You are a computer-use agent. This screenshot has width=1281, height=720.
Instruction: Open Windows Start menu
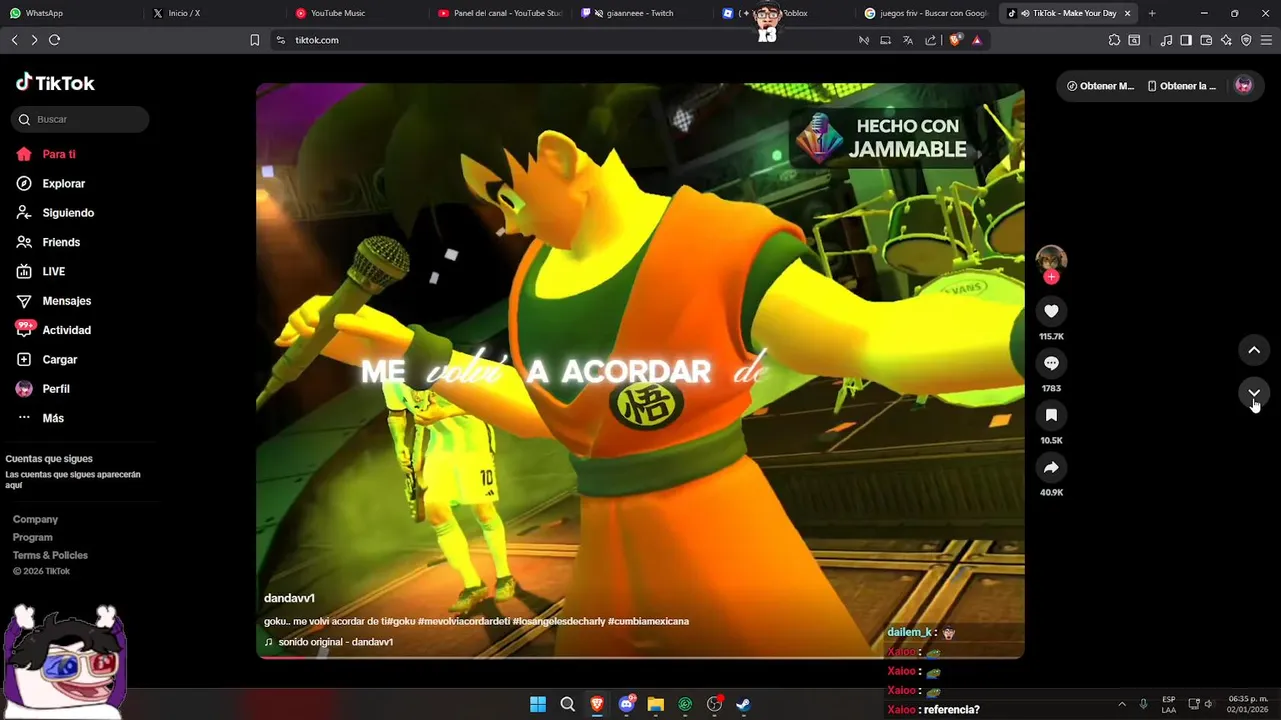538,704
